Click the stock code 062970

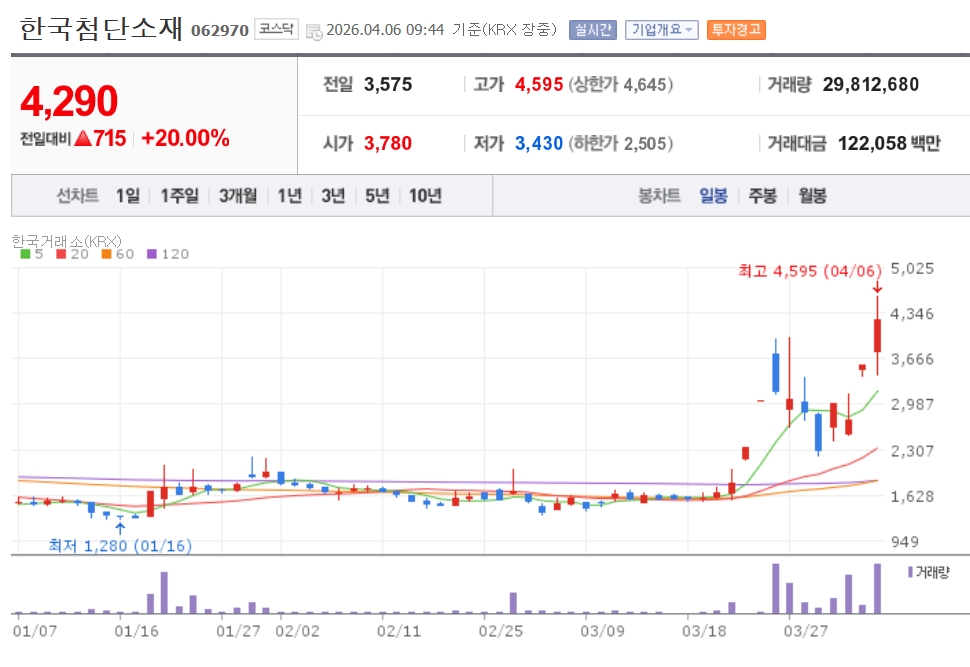pos(220,30)
